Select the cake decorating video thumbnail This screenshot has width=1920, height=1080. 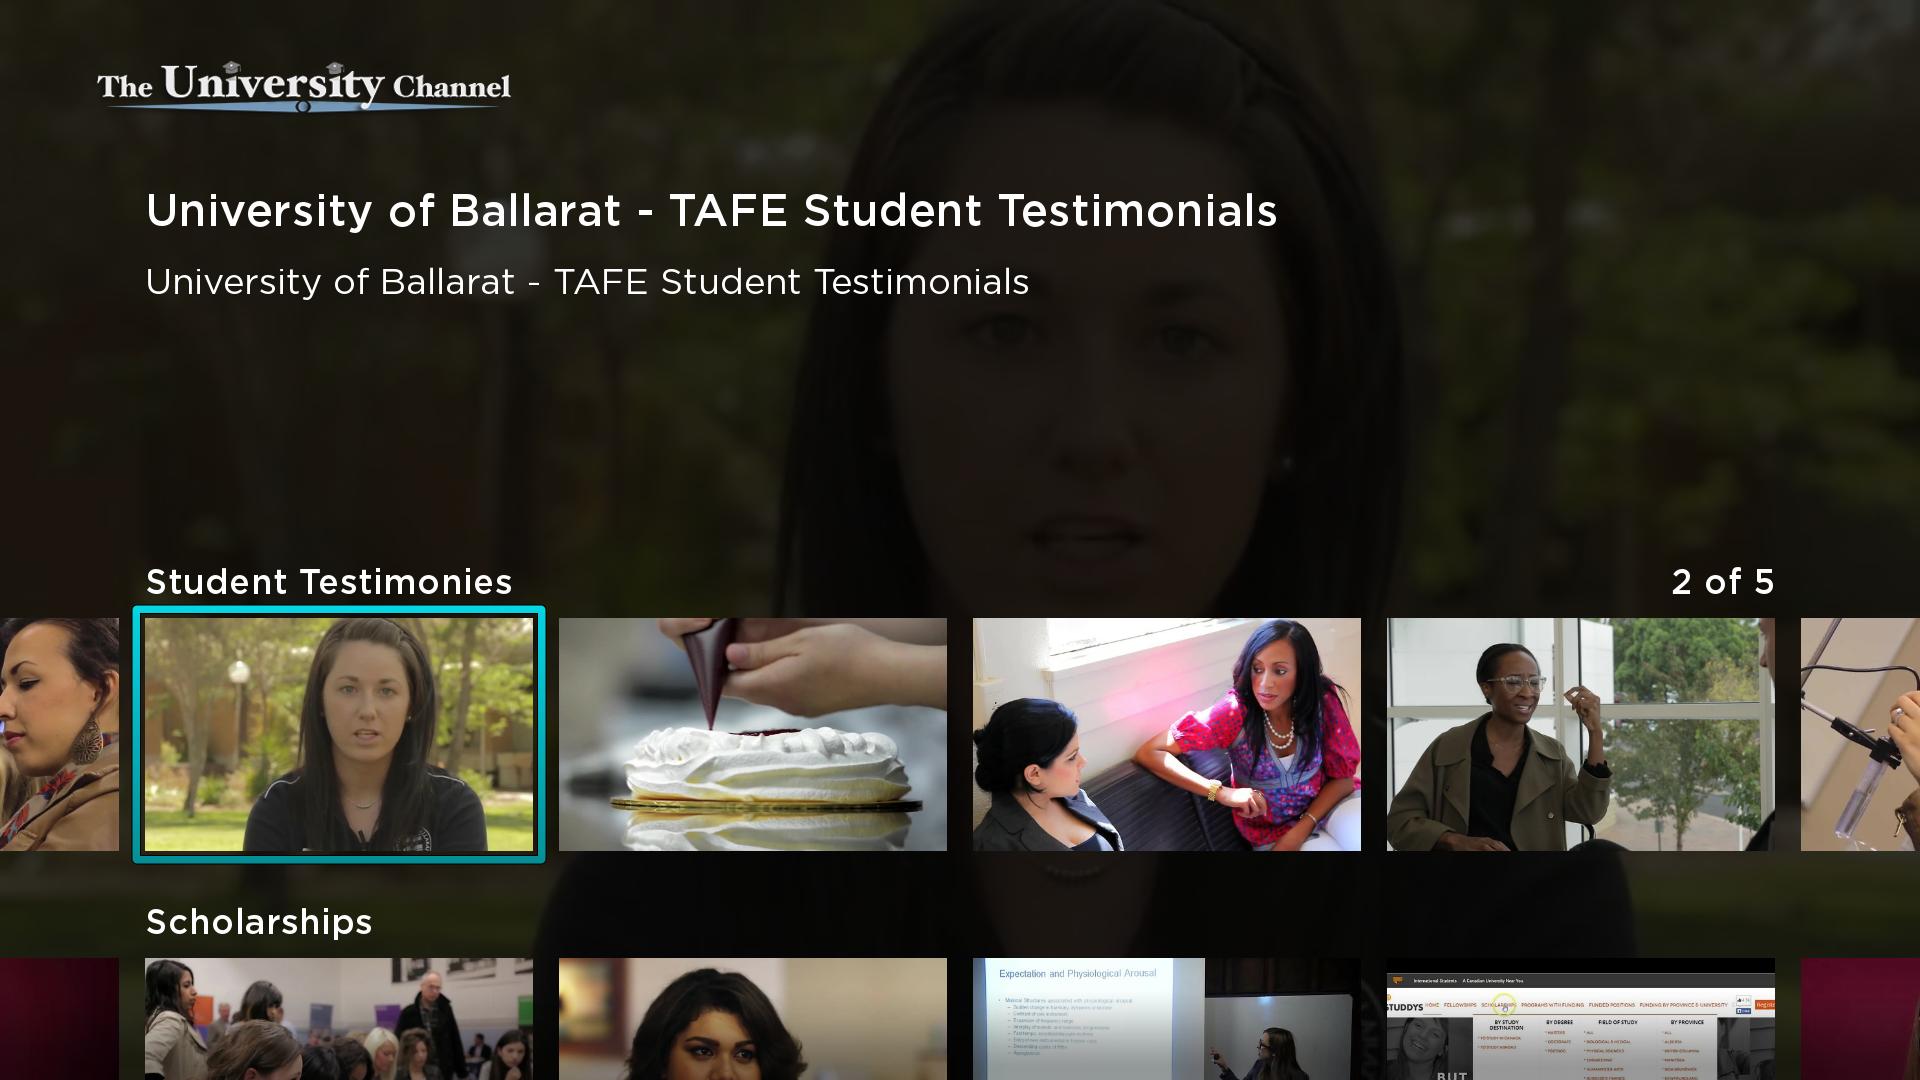753,734
